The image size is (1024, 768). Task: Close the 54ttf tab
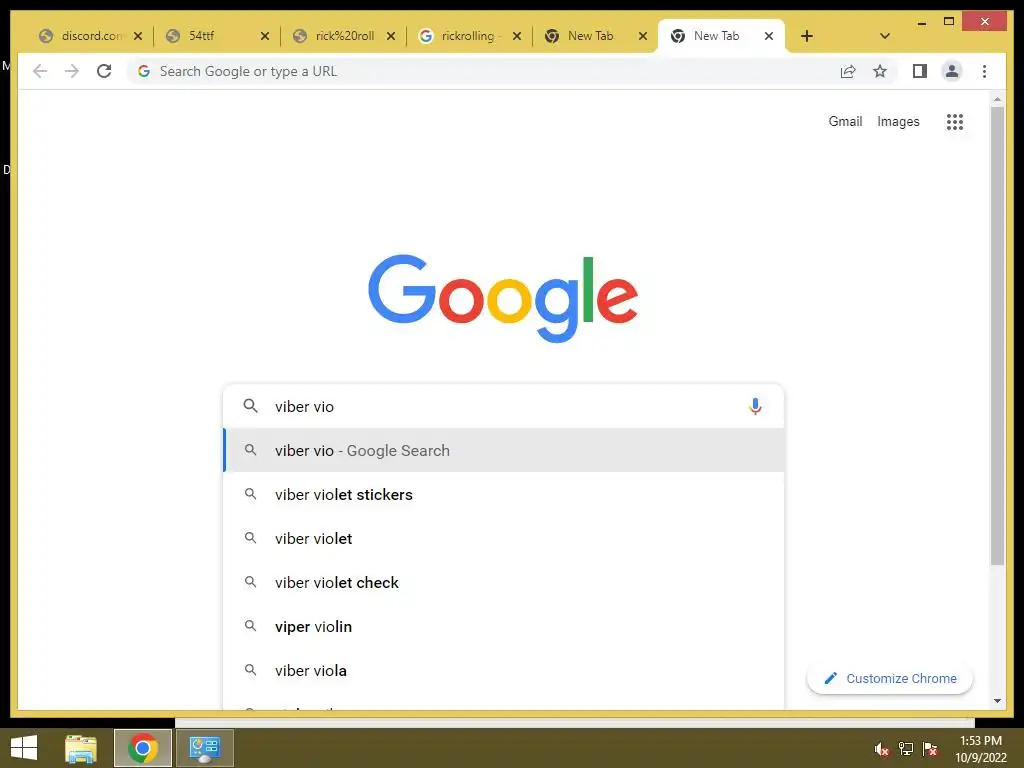(264, 36)
